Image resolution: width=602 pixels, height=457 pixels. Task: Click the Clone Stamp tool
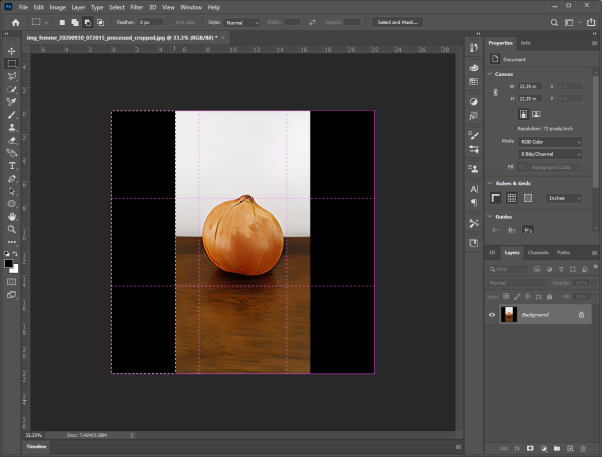[x=12, y=127]
